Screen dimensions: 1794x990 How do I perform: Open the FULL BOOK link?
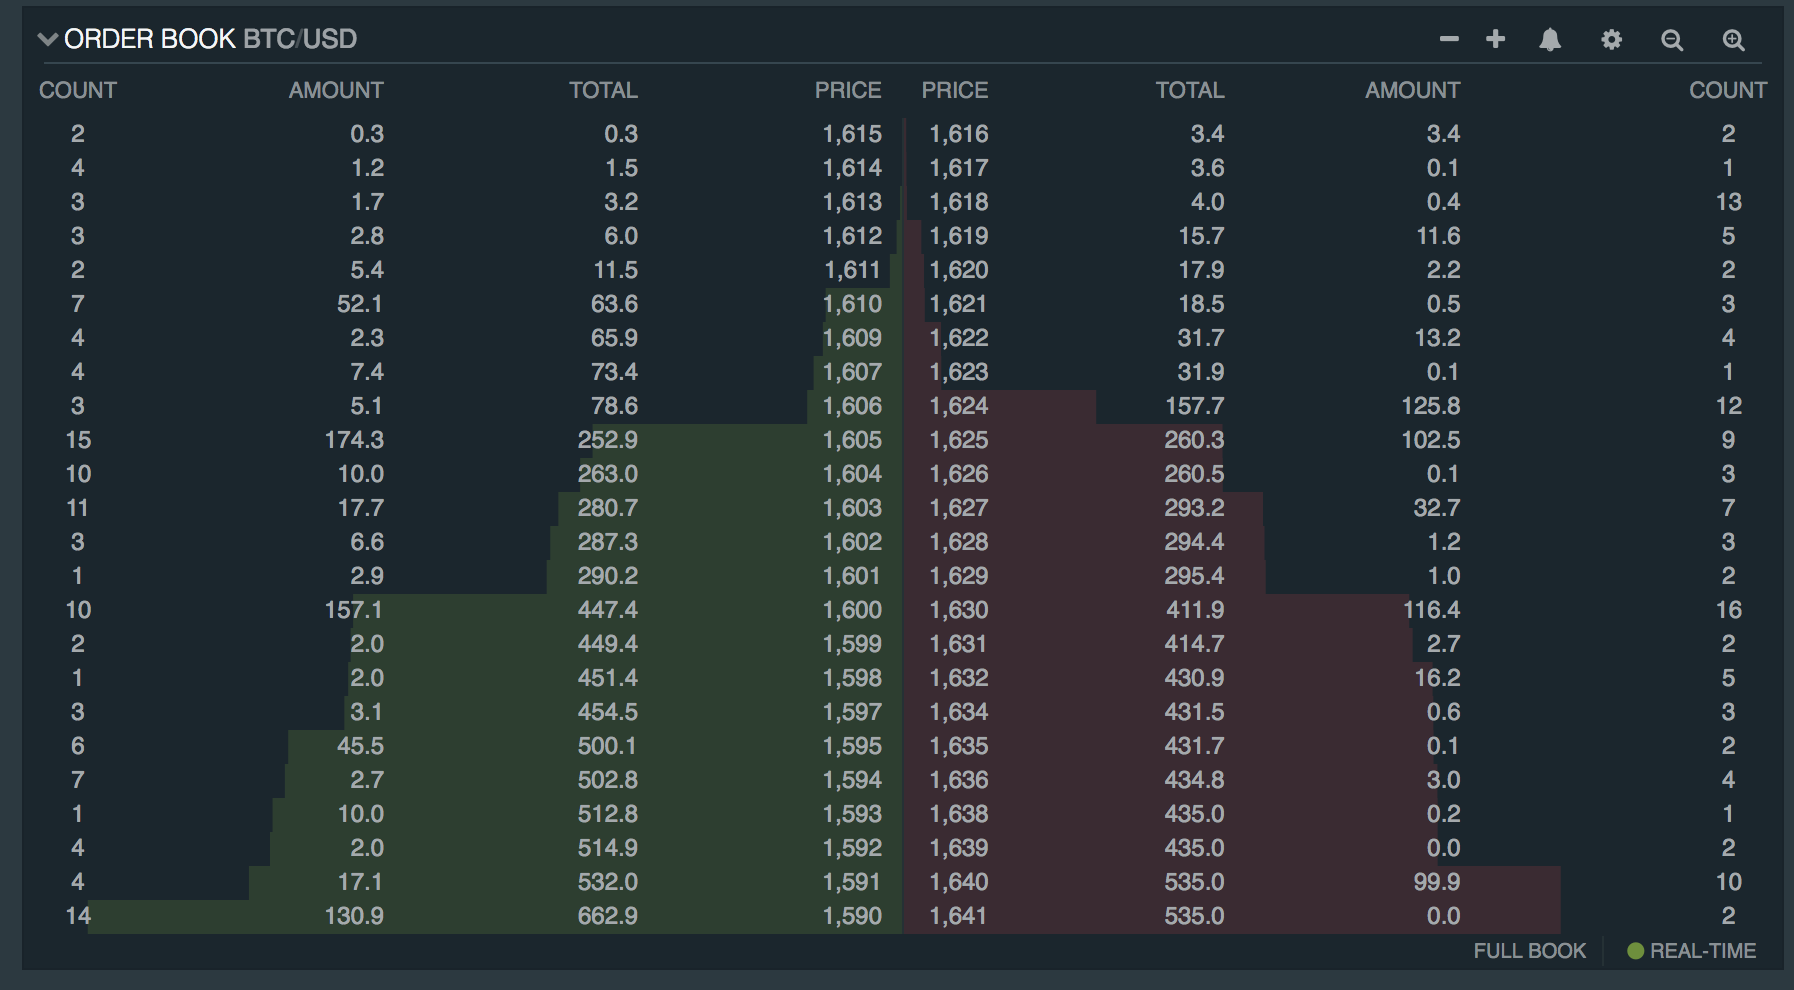[1529, 951]
